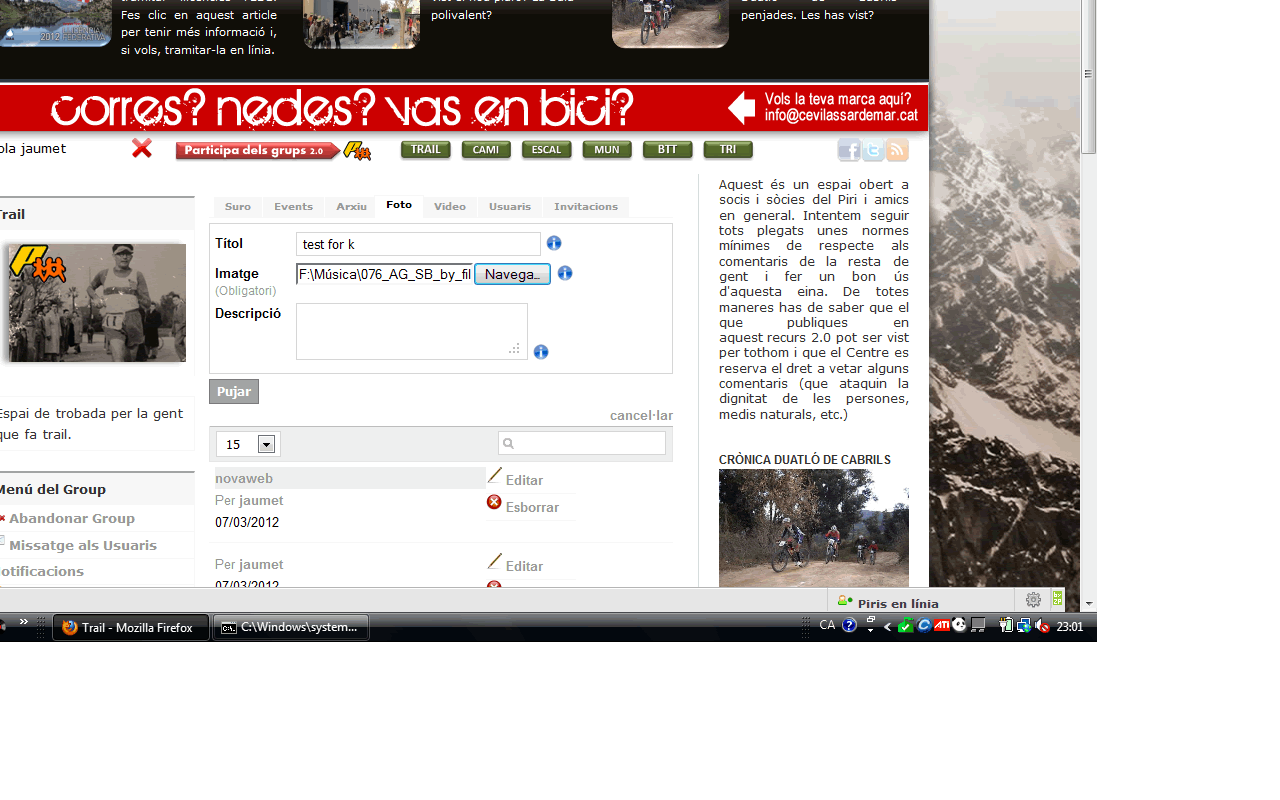The height and width of the screenshot is (800, 1280).
Task: Click the network connection tray icon
Action: 1024,626
